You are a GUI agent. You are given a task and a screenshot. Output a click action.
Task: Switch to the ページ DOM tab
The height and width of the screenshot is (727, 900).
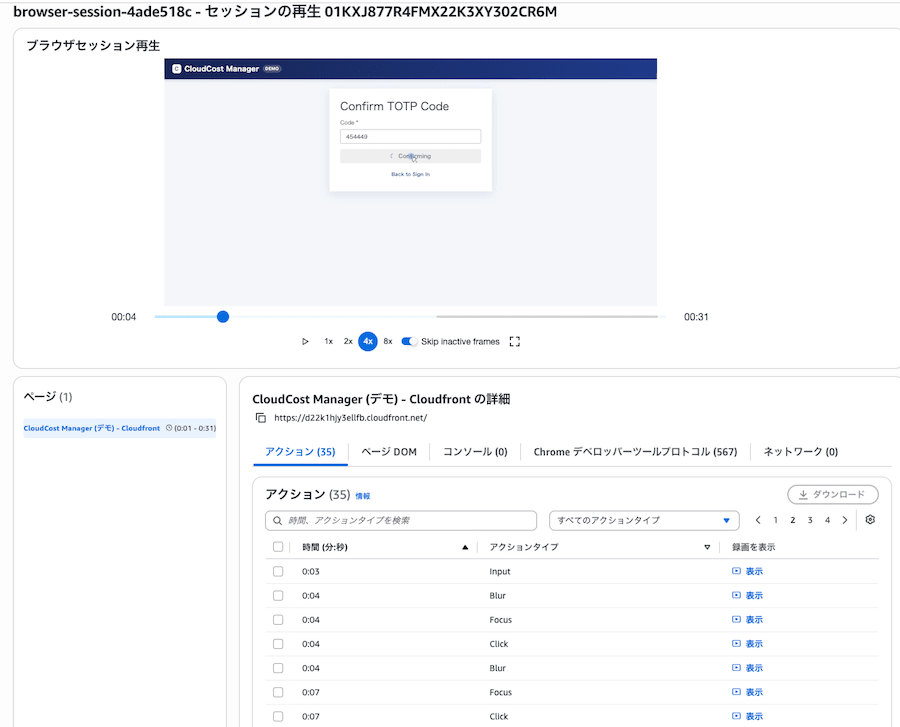[389, 452]
